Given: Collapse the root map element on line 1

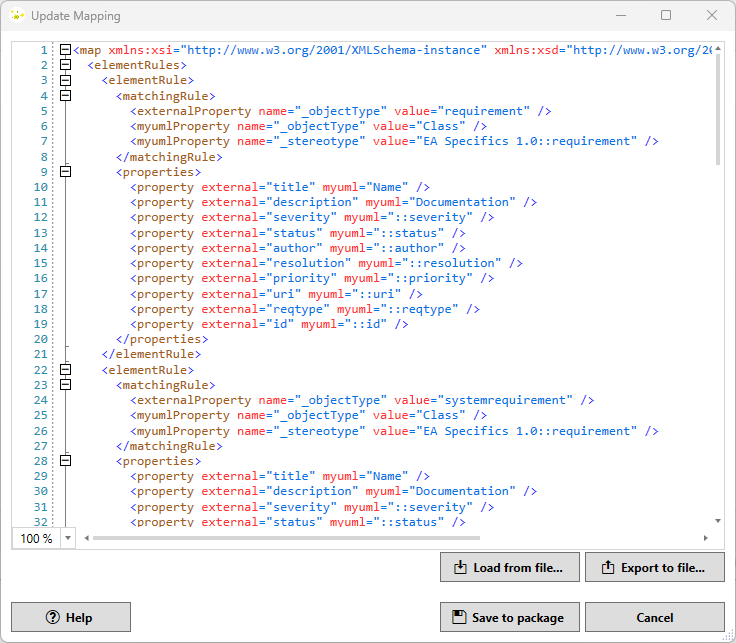Looking at the screenshot, I should tap(66, 50).
